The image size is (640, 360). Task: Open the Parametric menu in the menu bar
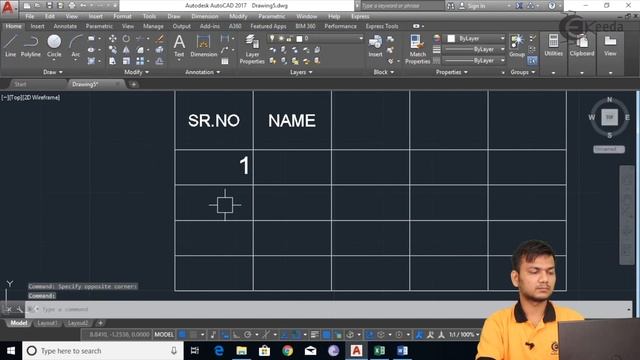pos(271,16)
